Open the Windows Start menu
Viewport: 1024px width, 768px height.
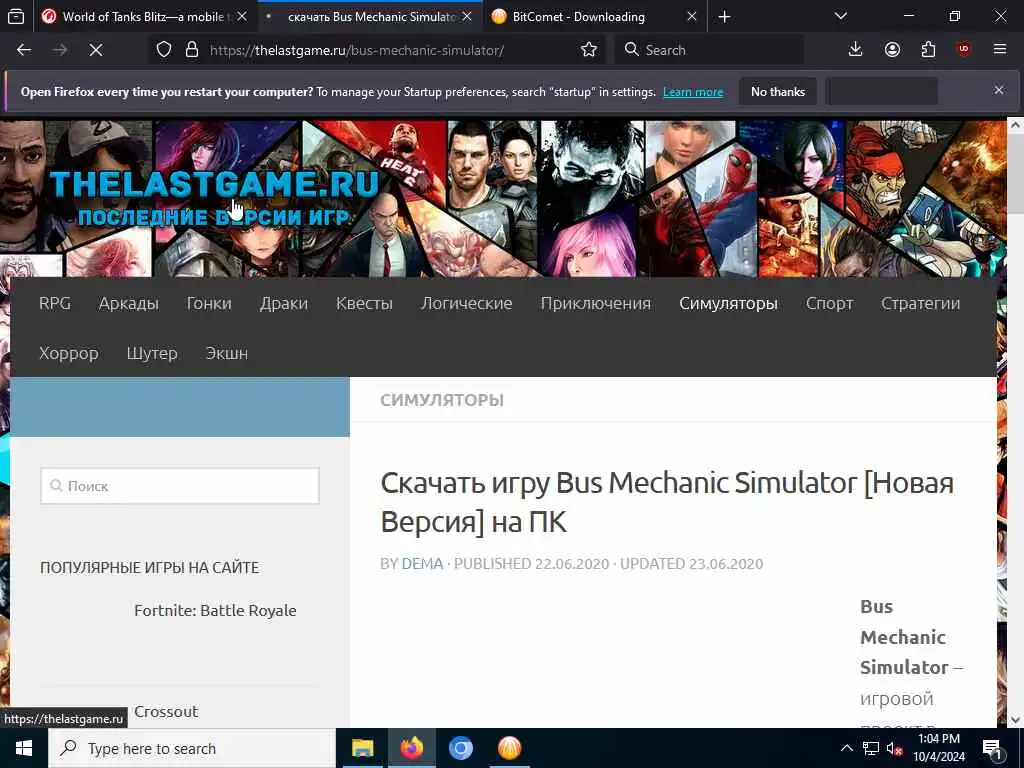[24, 748]
